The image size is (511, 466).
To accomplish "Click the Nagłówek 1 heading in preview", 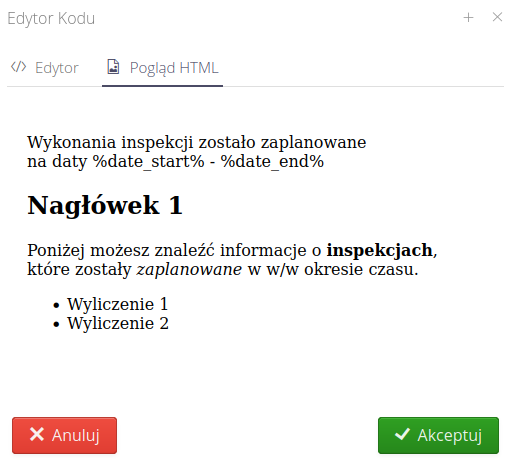I will click(105, 205).
